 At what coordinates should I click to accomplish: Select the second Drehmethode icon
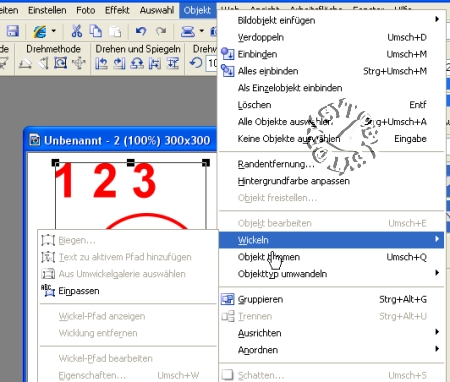(43, 63)
